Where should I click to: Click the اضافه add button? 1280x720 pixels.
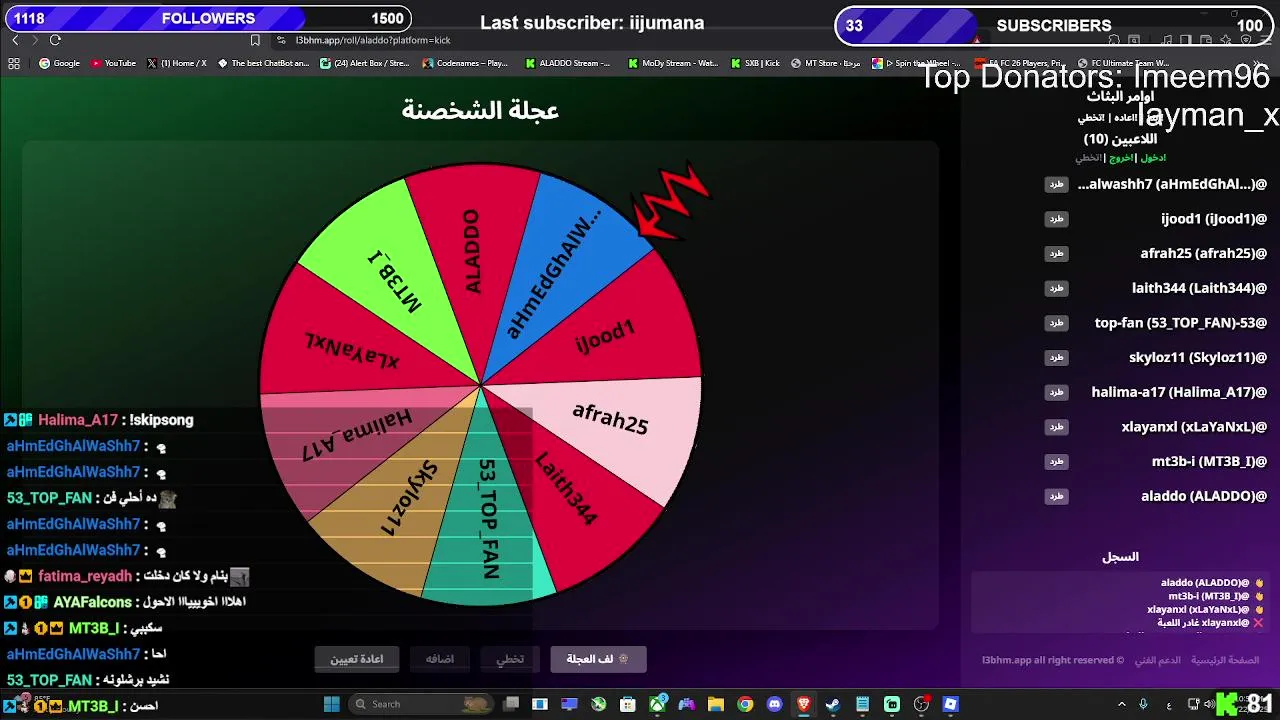point(440,659)
